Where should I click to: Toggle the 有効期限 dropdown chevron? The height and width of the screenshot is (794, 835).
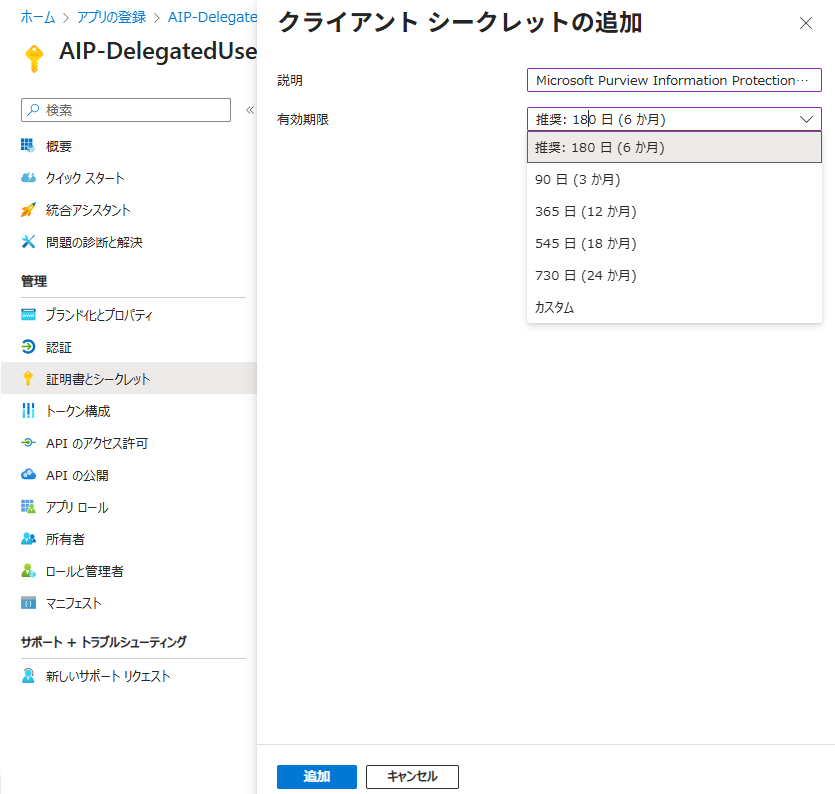(806, 119)
